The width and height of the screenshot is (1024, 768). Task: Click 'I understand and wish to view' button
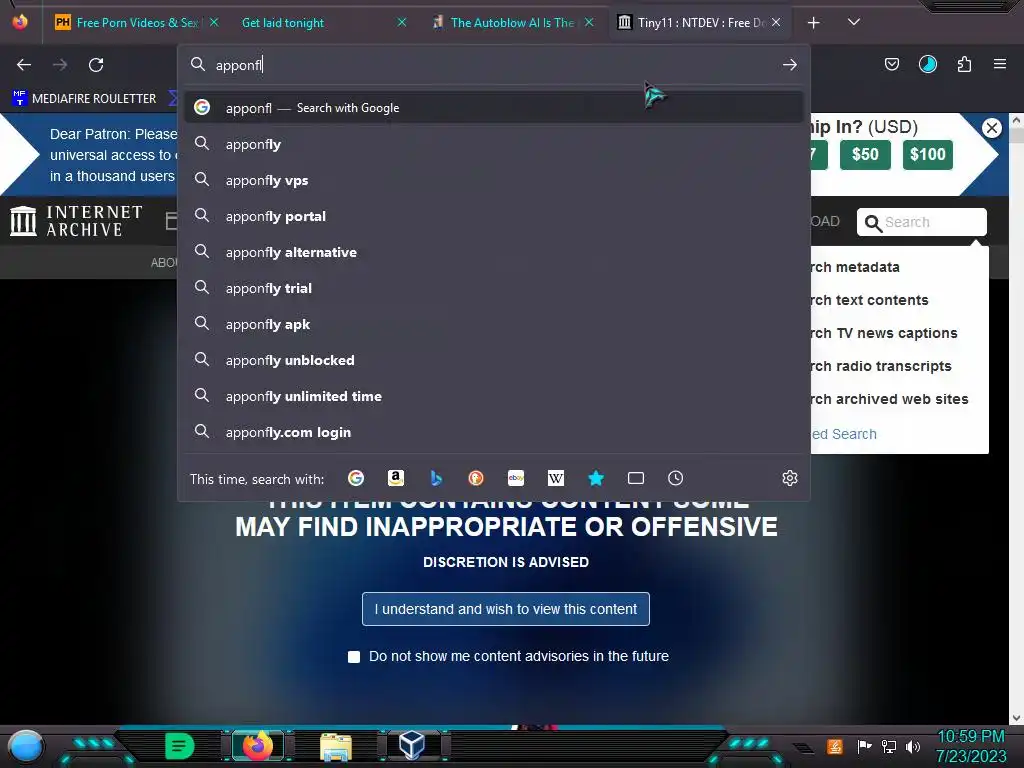[505, 609]
